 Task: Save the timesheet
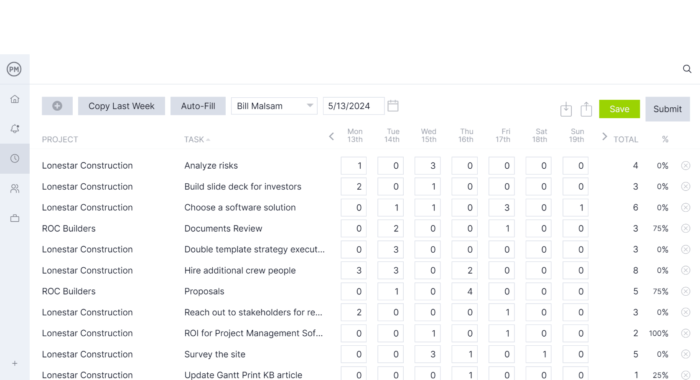(619, 109)
